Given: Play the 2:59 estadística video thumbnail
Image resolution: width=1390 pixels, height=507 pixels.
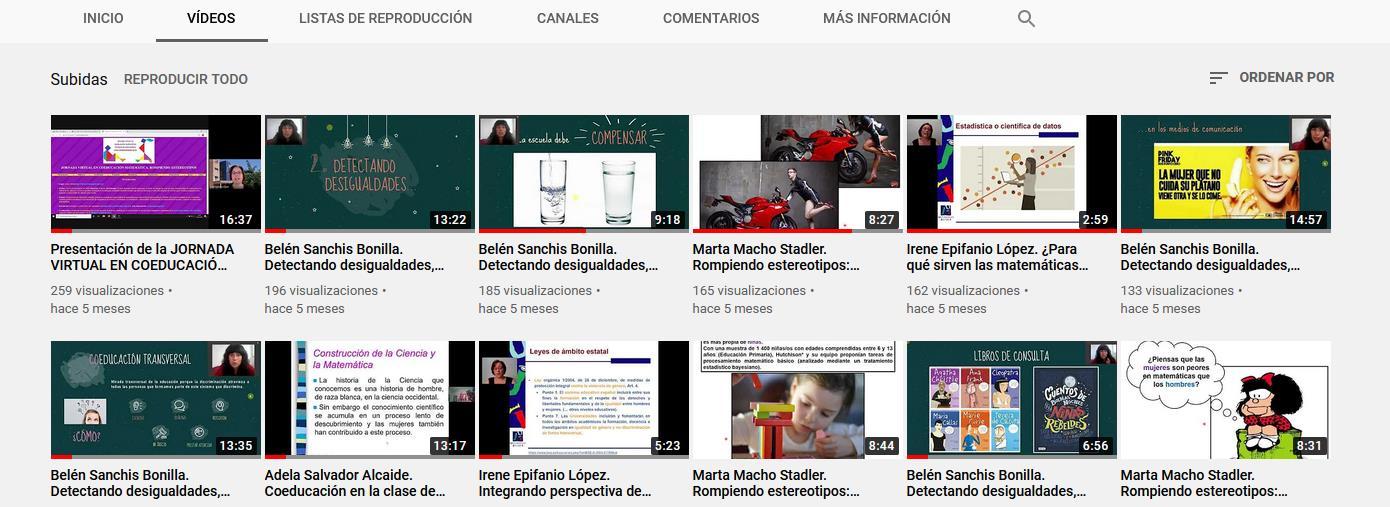Looking at the screenshot, I should click(1012, 174).
